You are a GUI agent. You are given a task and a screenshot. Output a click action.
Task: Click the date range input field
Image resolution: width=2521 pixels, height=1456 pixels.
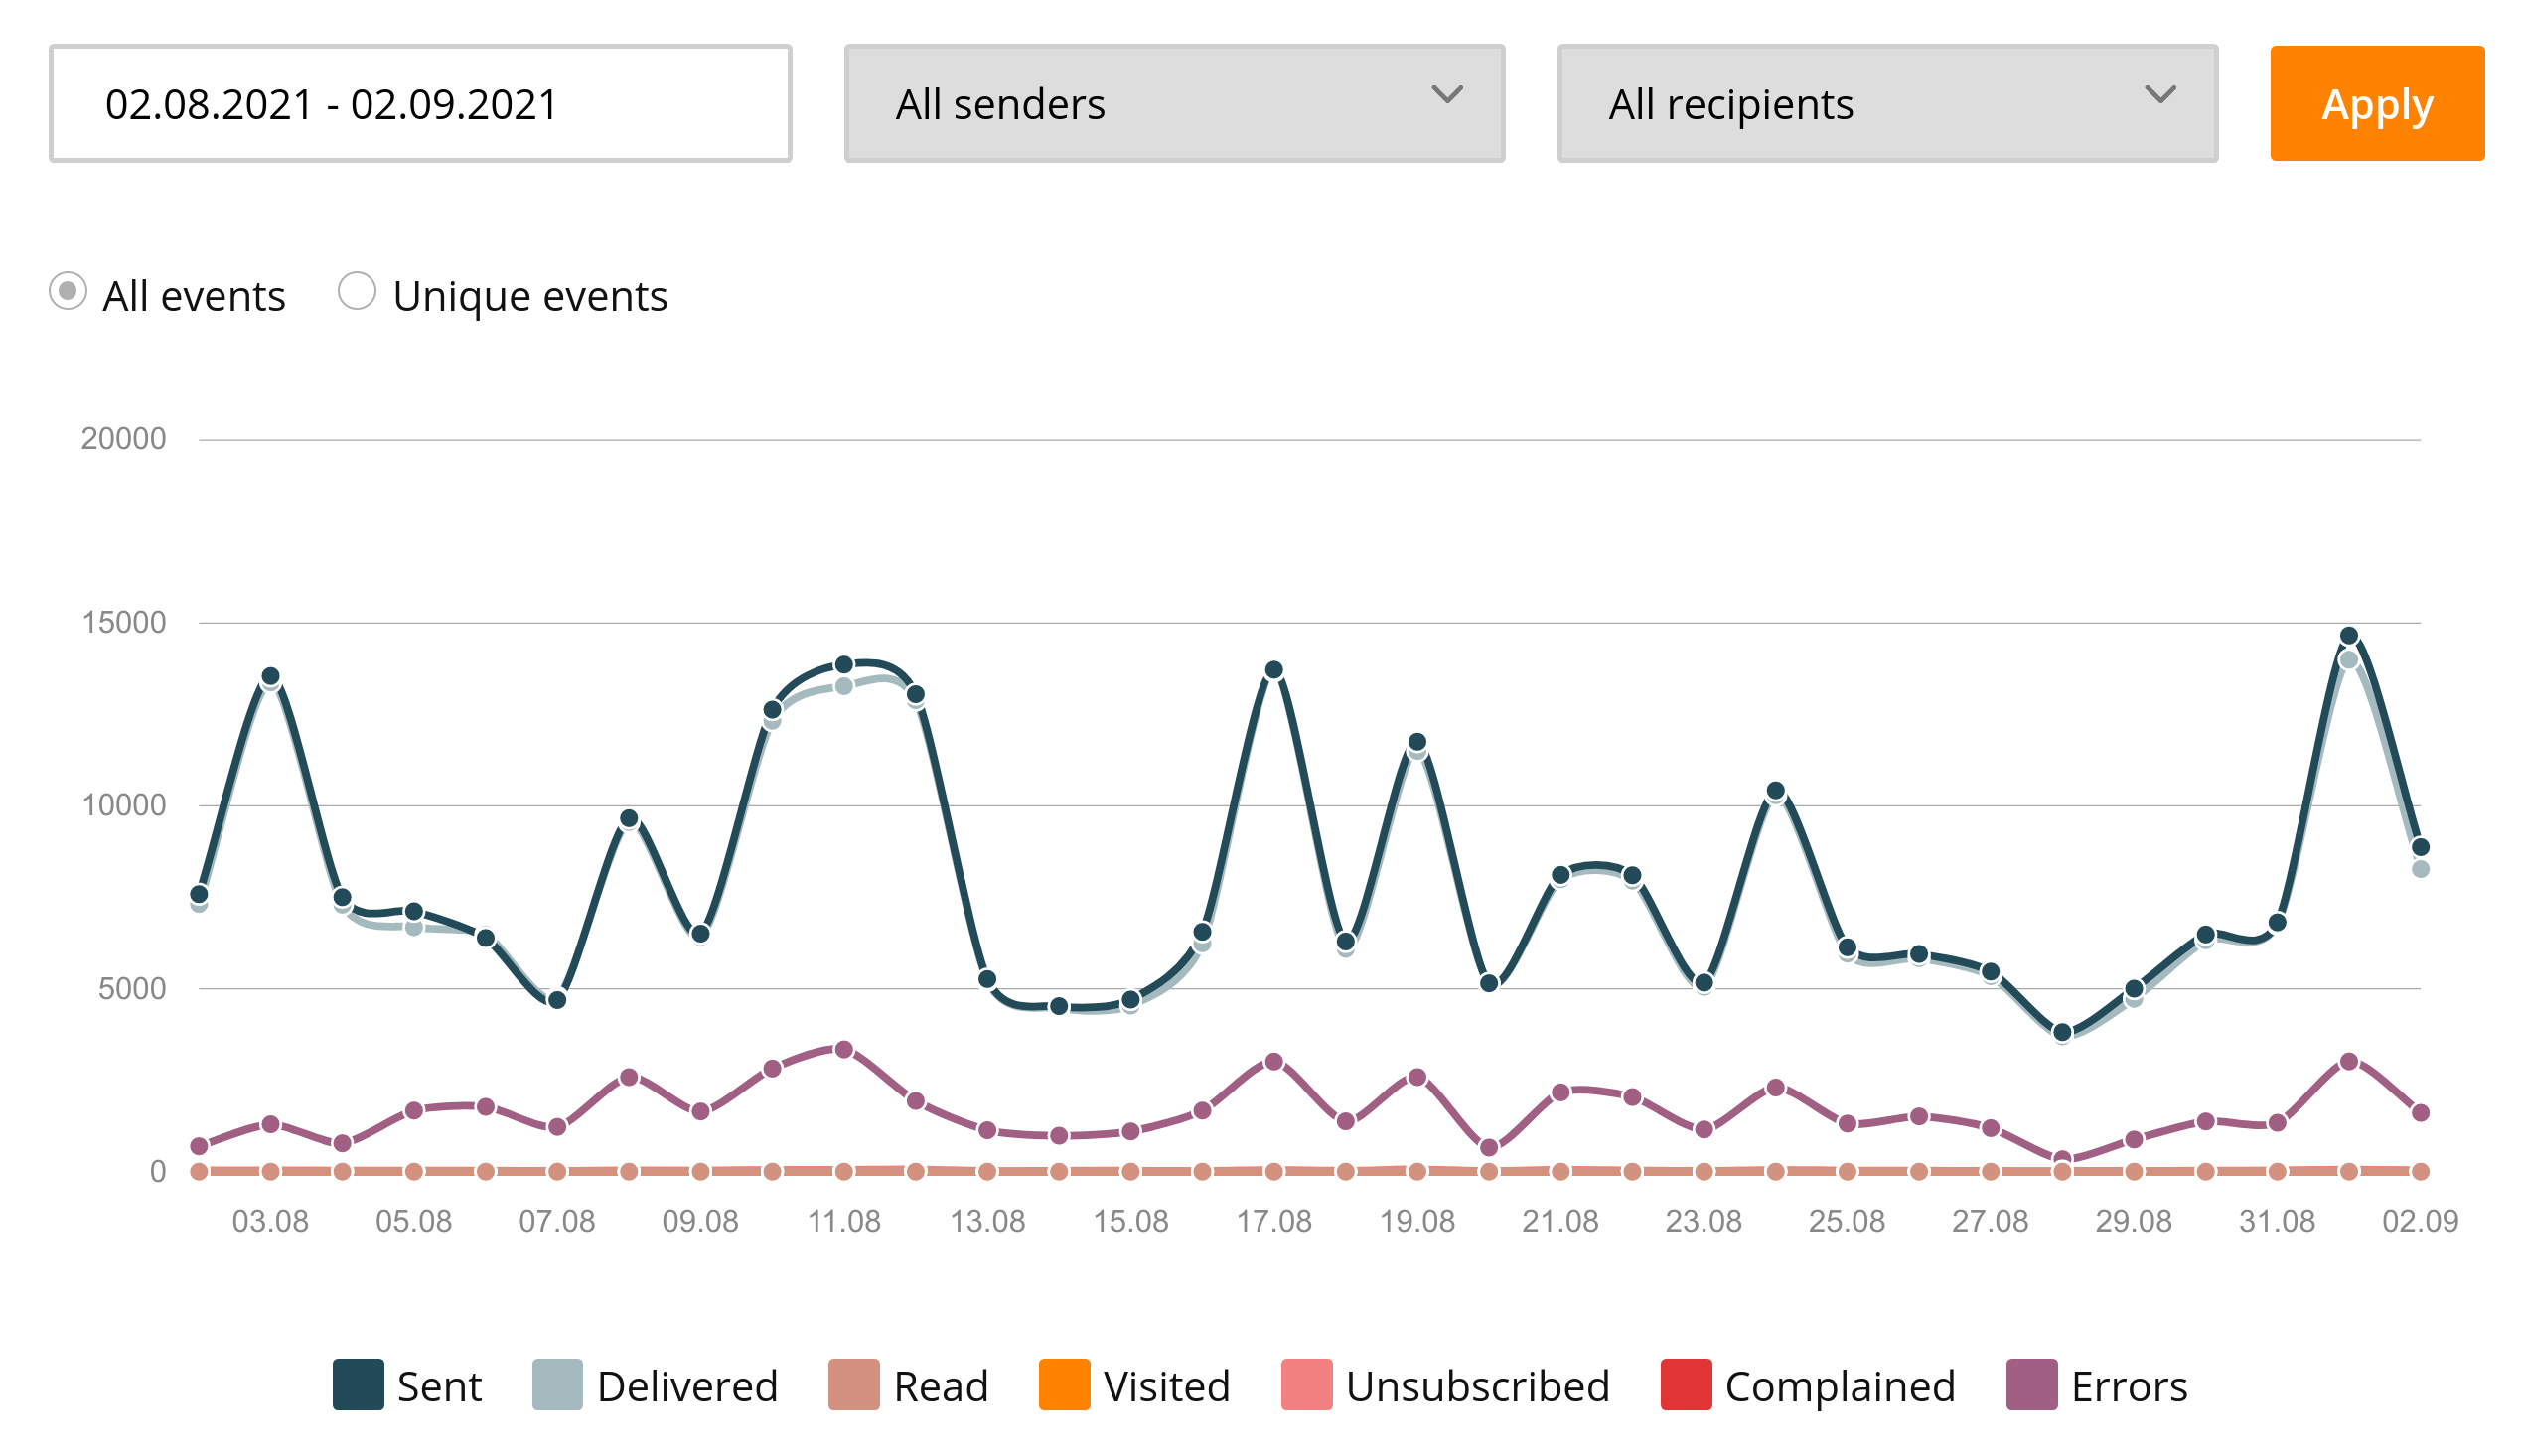tap(420, 103)
